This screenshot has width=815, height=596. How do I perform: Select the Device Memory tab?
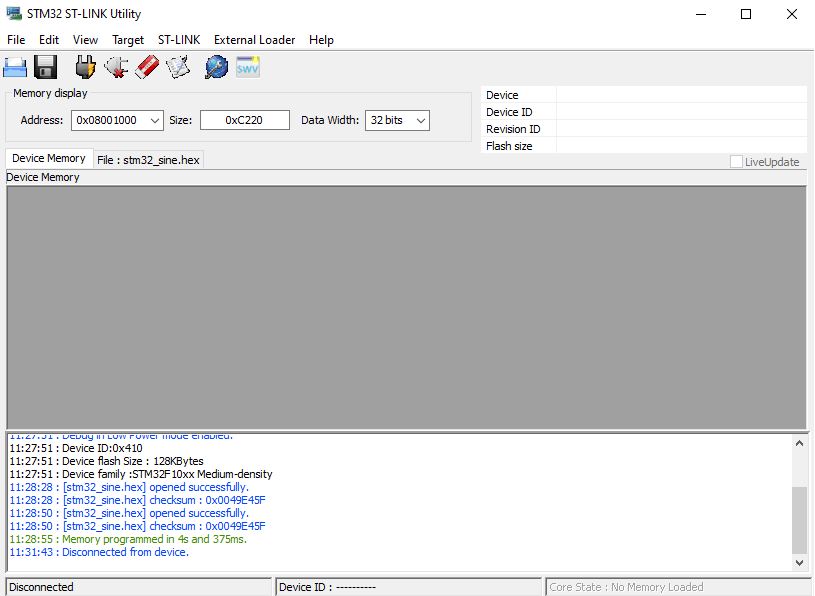point(49,158)
